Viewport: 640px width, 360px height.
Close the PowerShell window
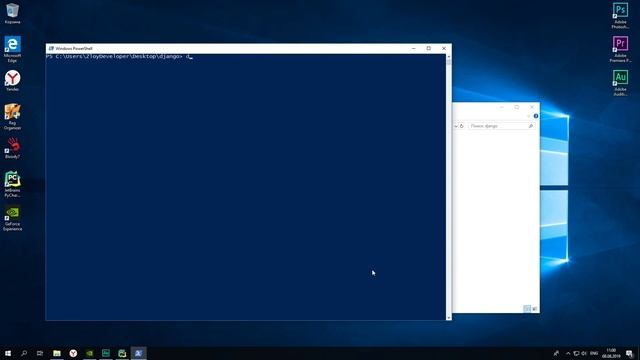click(x=444, y=48)
